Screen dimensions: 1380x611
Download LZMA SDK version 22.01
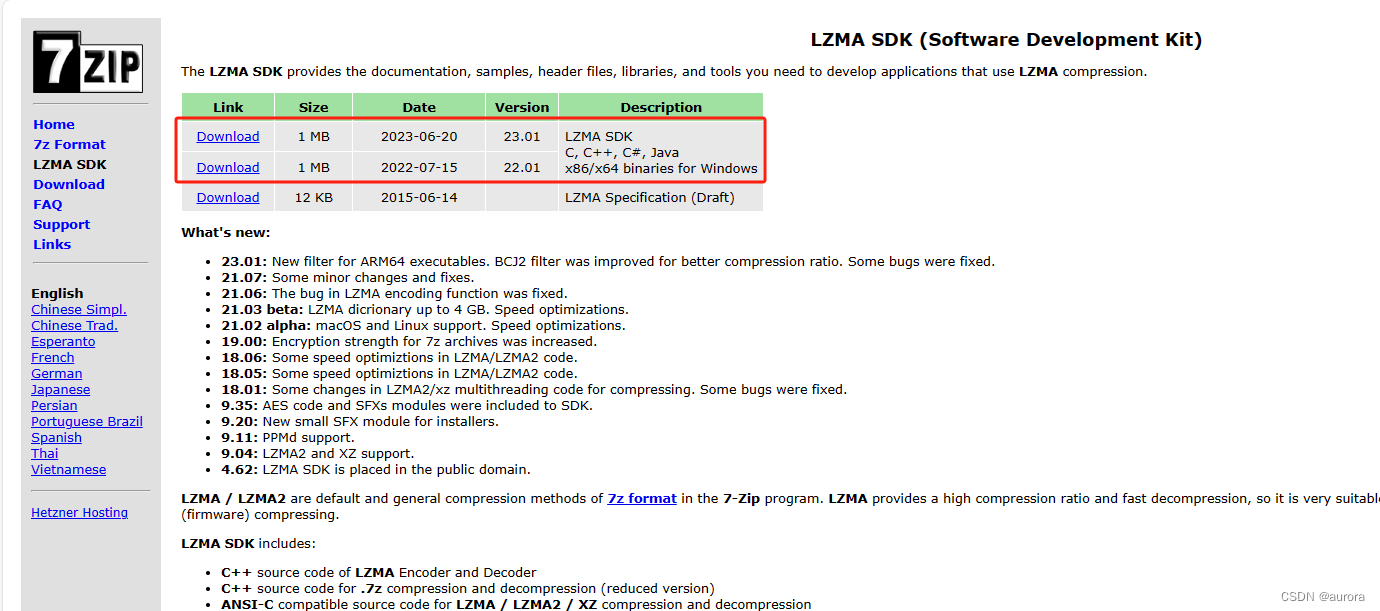coord(228,167)
